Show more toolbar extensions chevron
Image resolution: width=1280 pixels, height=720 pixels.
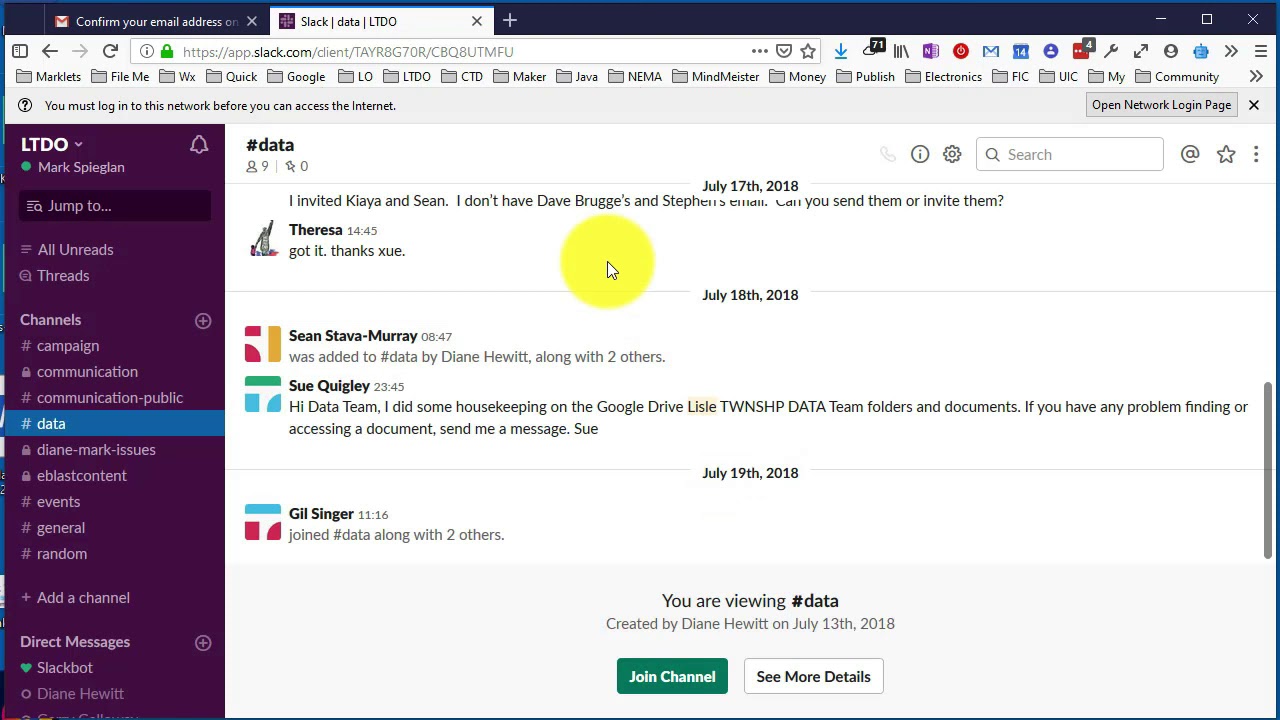coord(1231,51)
